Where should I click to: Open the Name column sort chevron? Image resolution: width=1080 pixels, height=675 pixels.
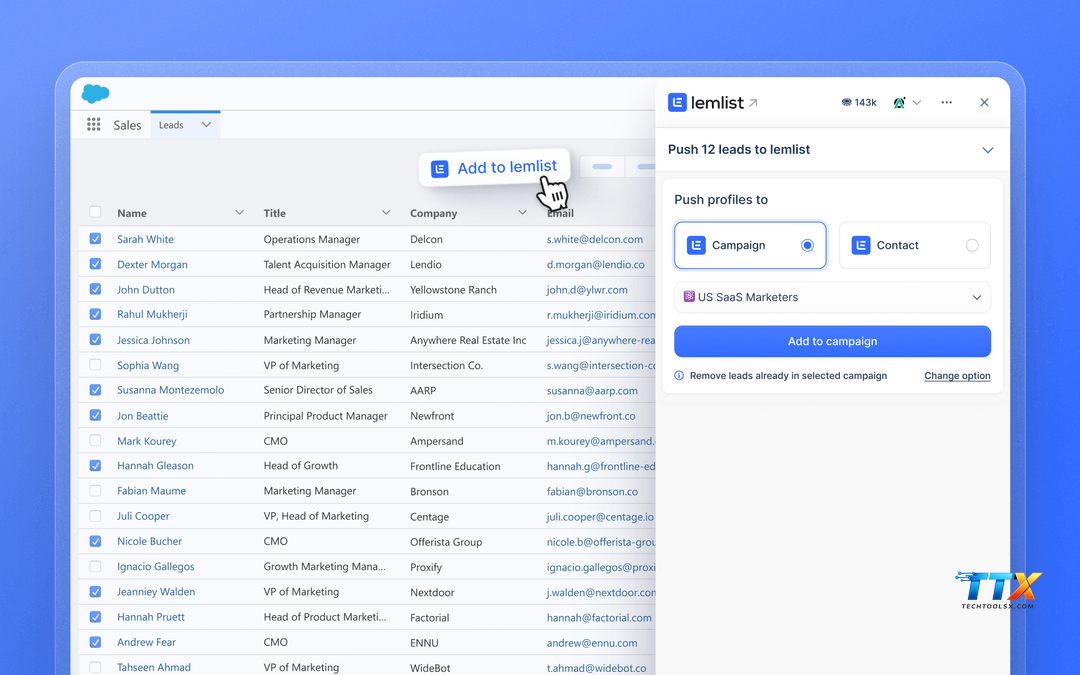pos(239,212)
